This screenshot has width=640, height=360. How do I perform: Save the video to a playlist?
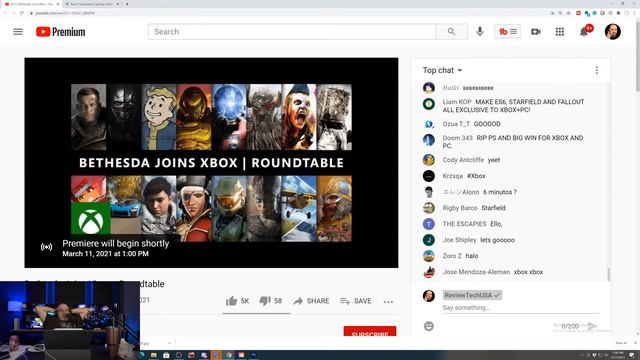[356, 301]
